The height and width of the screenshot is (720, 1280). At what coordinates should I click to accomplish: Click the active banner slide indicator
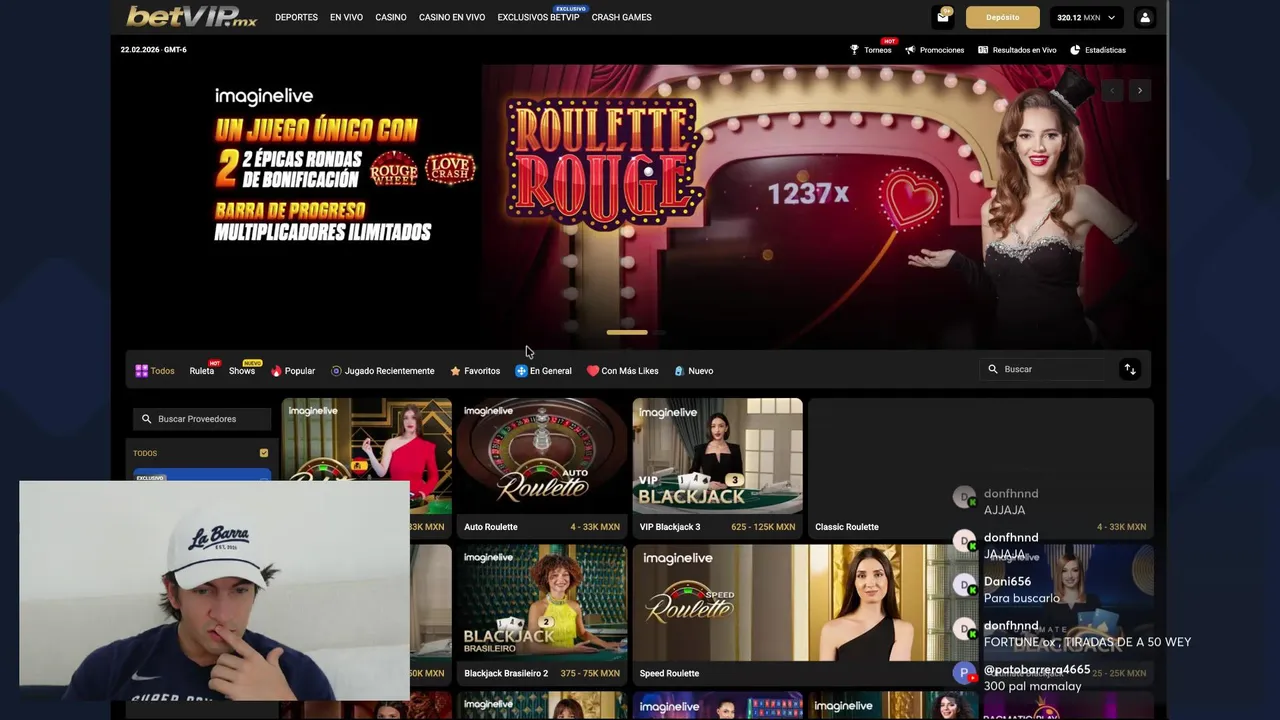tap(627, 332)
